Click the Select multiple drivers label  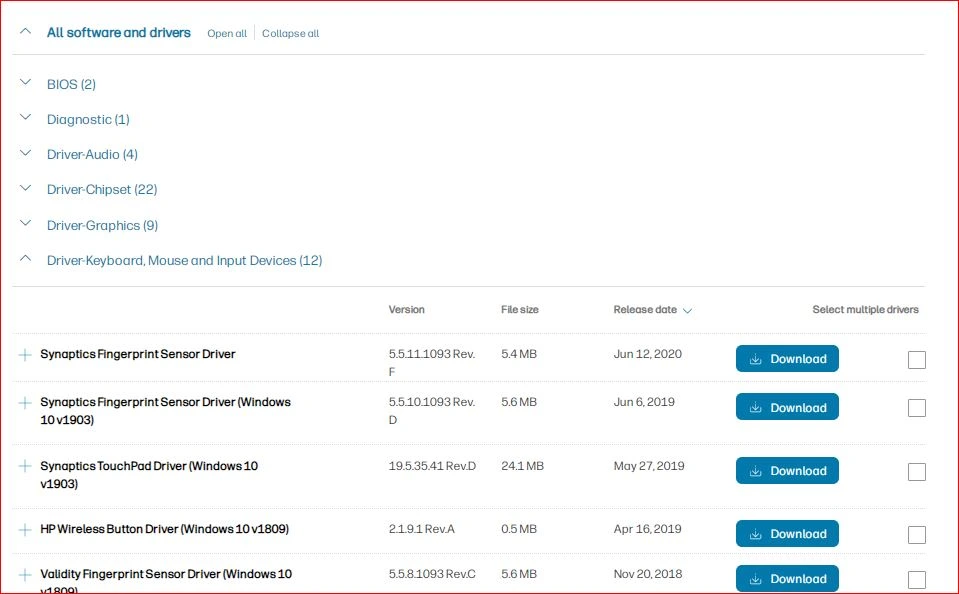(x=865, y=310)
